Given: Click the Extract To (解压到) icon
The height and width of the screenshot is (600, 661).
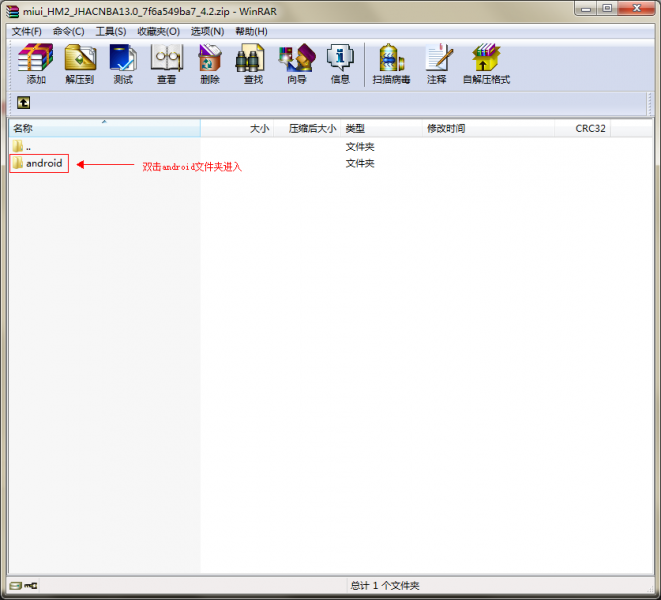Looking at the screenshot, I should point(80,63).
